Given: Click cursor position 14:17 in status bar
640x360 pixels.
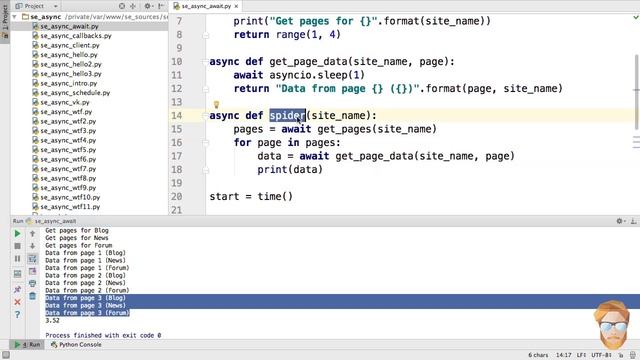Looking at the screenshot, I should coord(563,355).
